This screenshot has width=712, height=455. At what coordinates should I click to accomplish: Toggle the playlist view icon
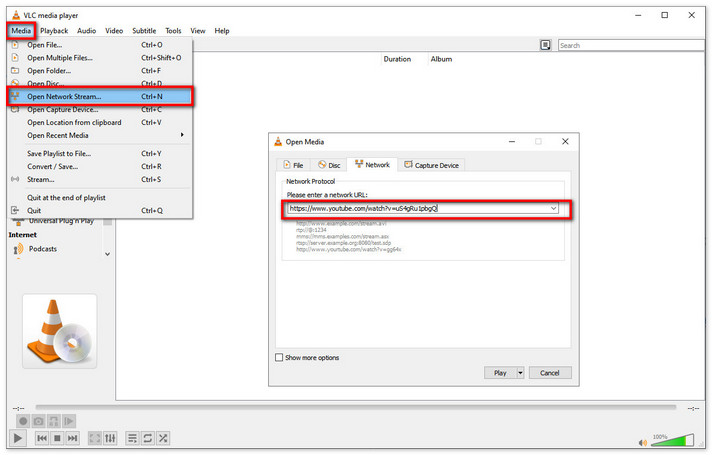pyautogui.click(x=132, y=438)
